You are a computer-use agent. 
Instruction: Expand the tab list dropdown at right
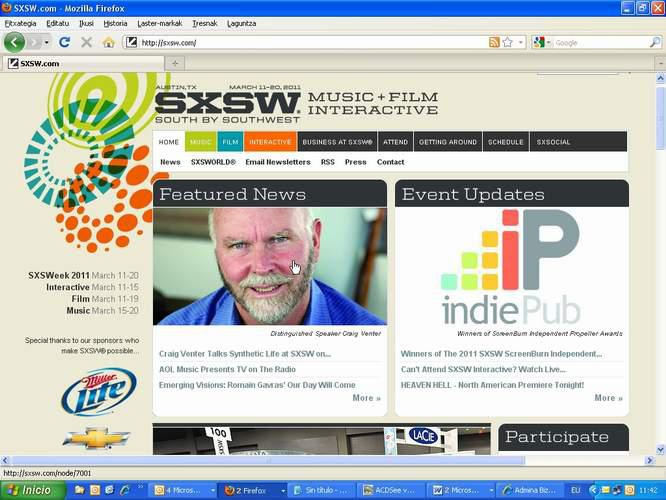tap(661, 64)
